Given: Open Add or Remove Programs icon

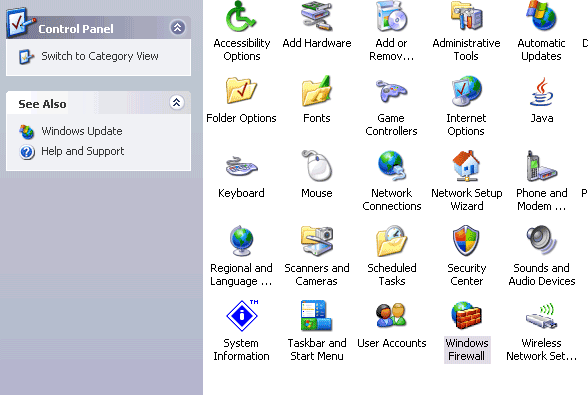Looking at the screenshot, I should 392,17.
